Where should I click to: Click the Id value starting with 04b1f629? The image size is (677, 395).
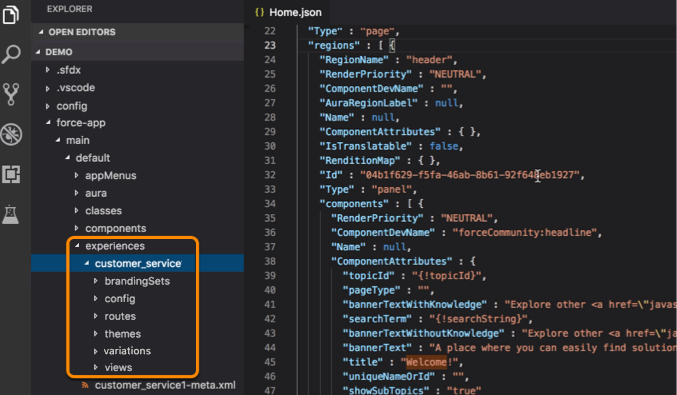click(x=470, y=175)
